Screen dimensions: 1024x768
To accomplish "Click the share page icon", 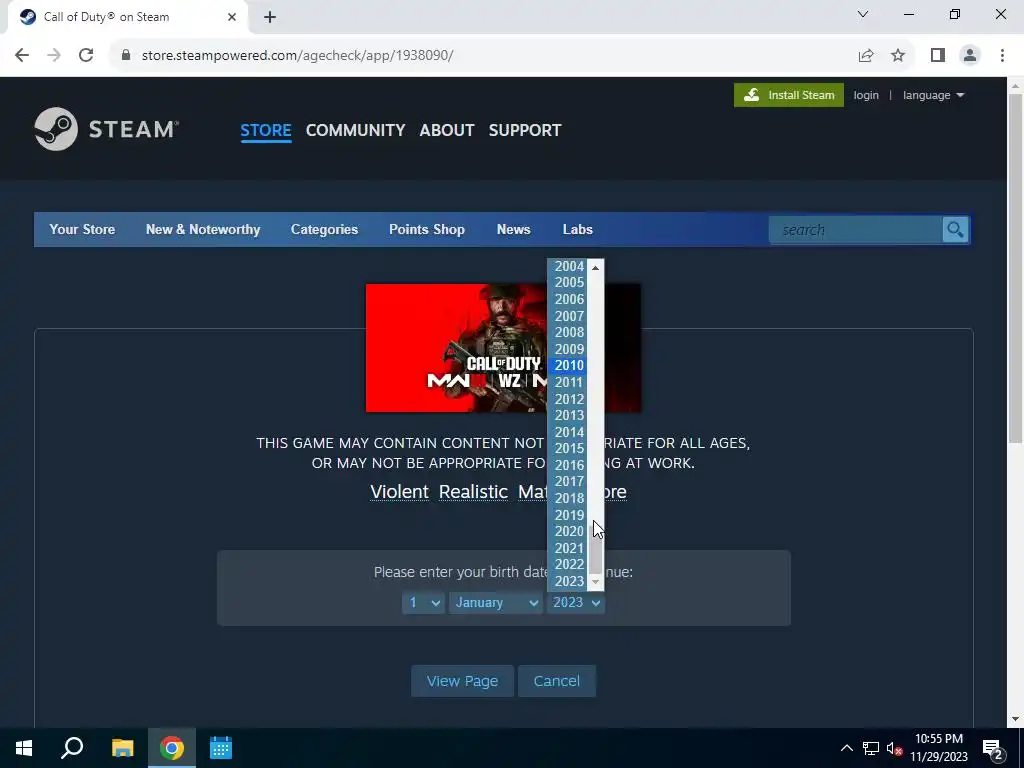I will pyautogui.click(x=866, y=56).
